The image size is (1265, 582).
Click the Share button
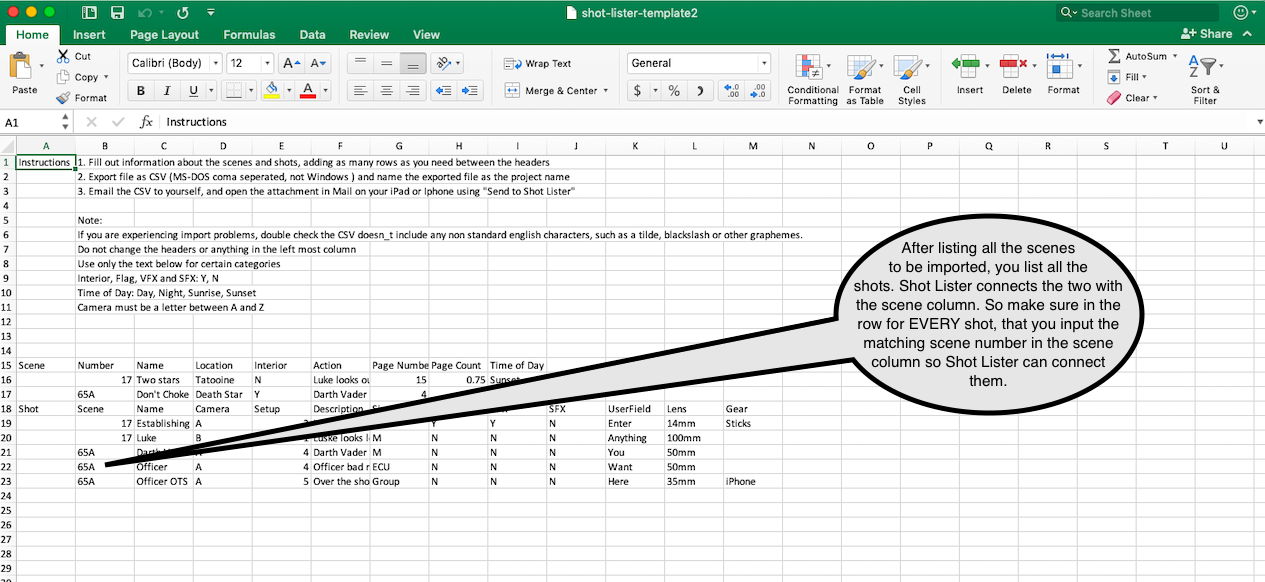pos(1209,33)
